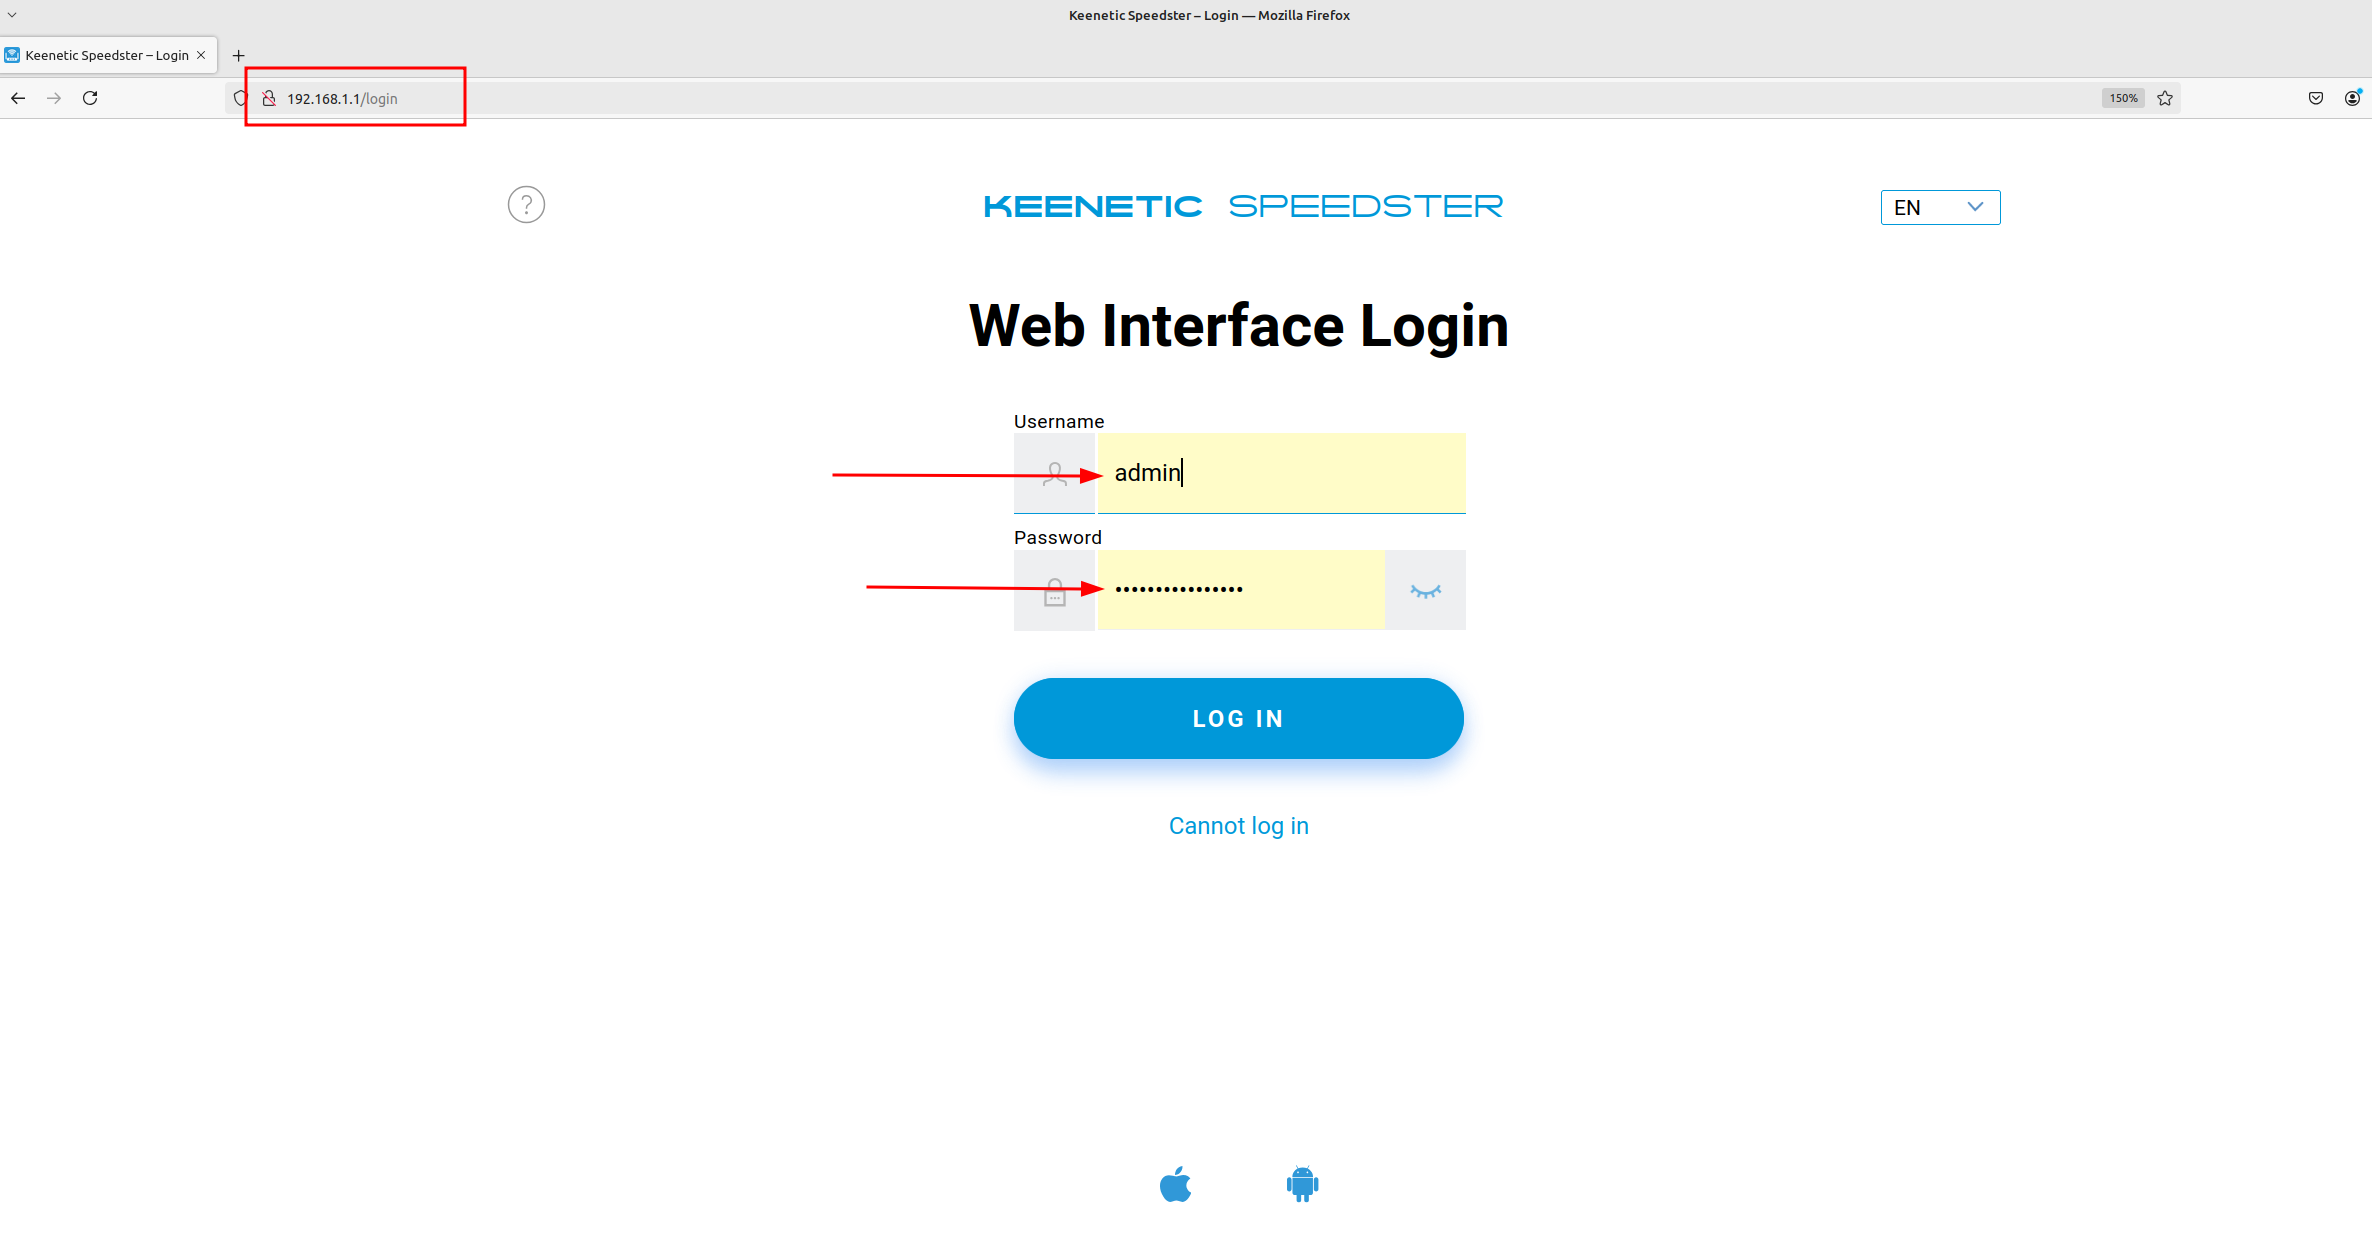Expand the list all tabs chevron

(x=12, y=15)
